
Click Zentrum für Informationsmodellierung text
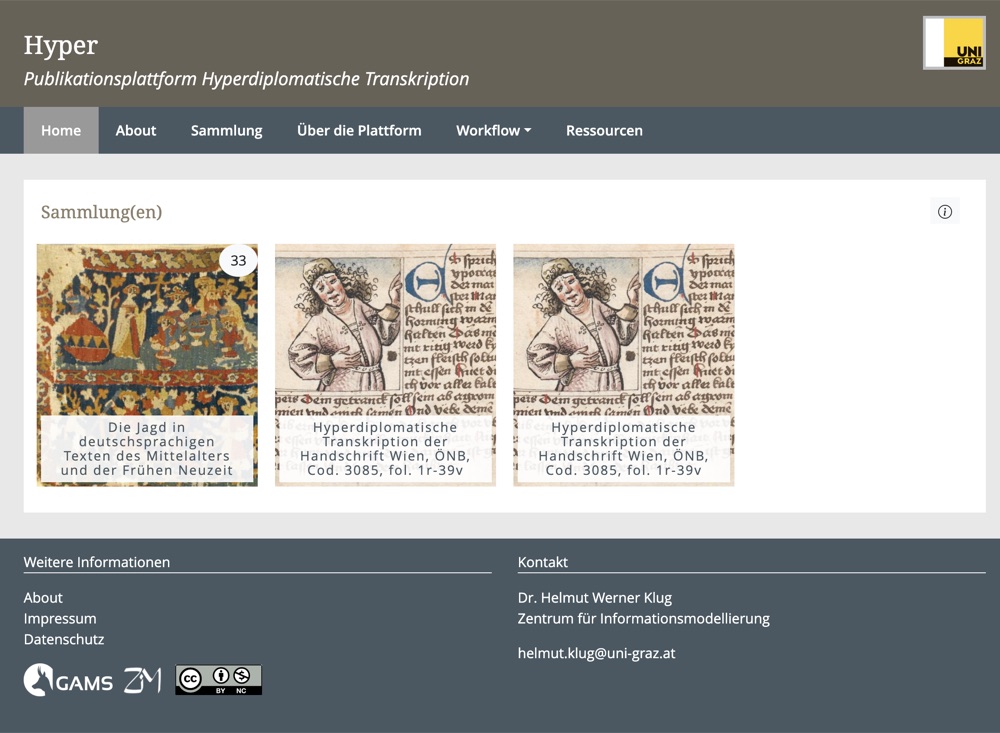click(x=643, y=619)
